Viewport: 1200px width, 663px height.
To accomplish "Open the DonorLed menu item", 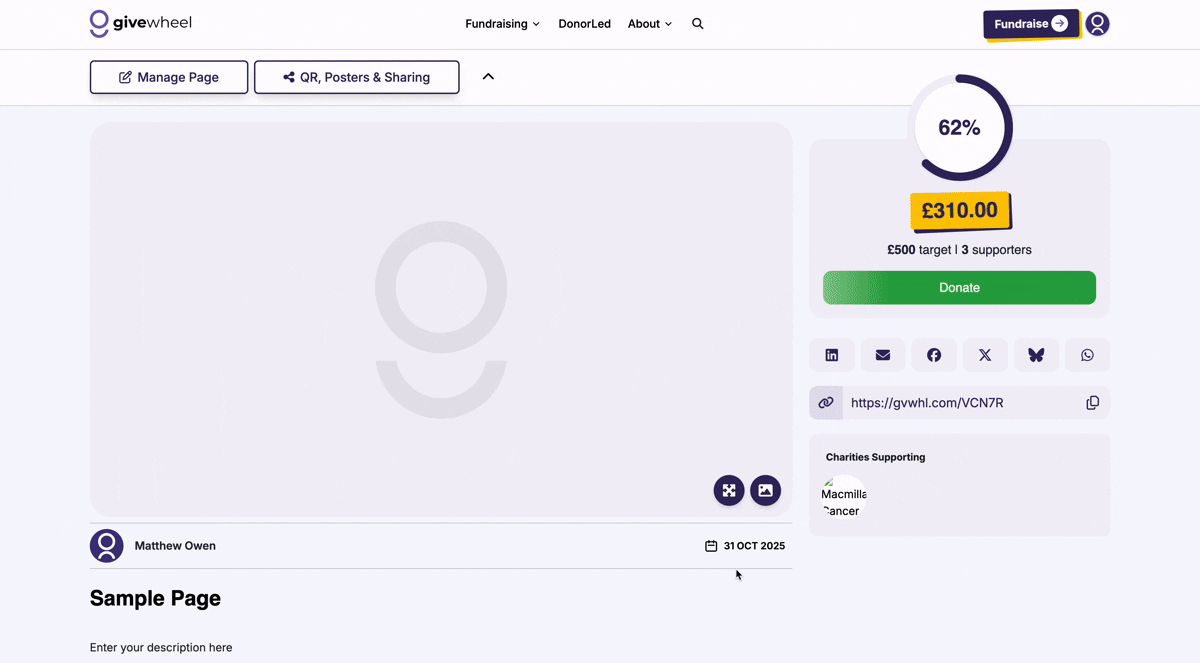I will 584,24.
